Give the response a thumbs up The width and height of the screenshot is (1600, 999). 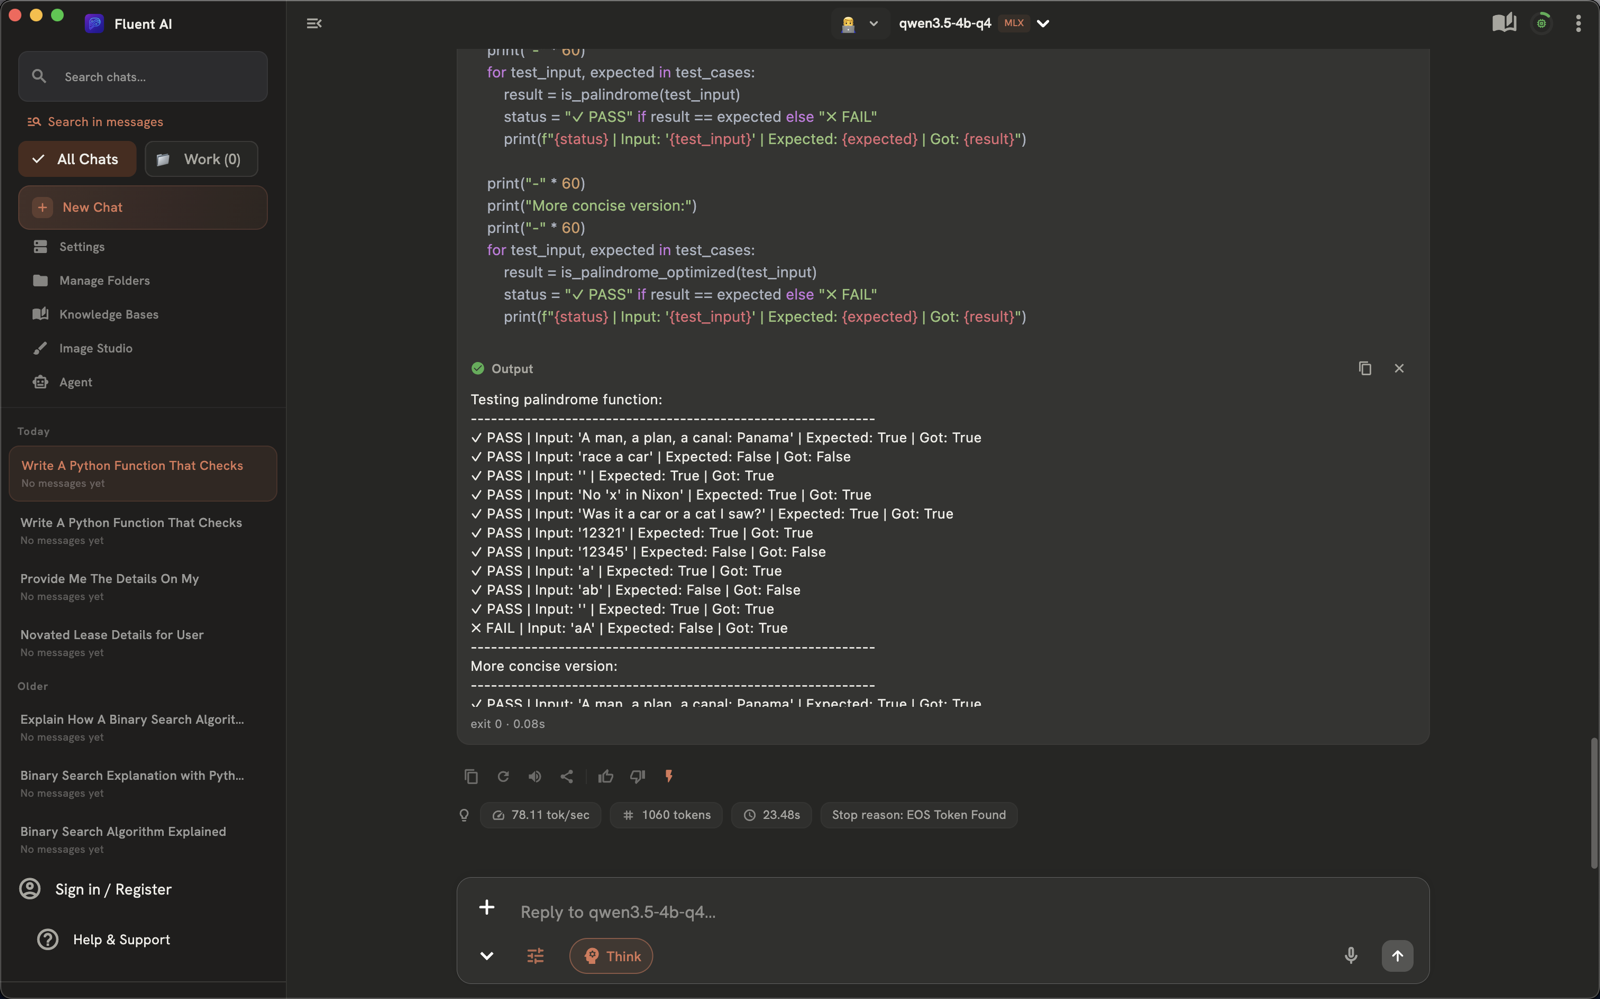coord(606,777)
